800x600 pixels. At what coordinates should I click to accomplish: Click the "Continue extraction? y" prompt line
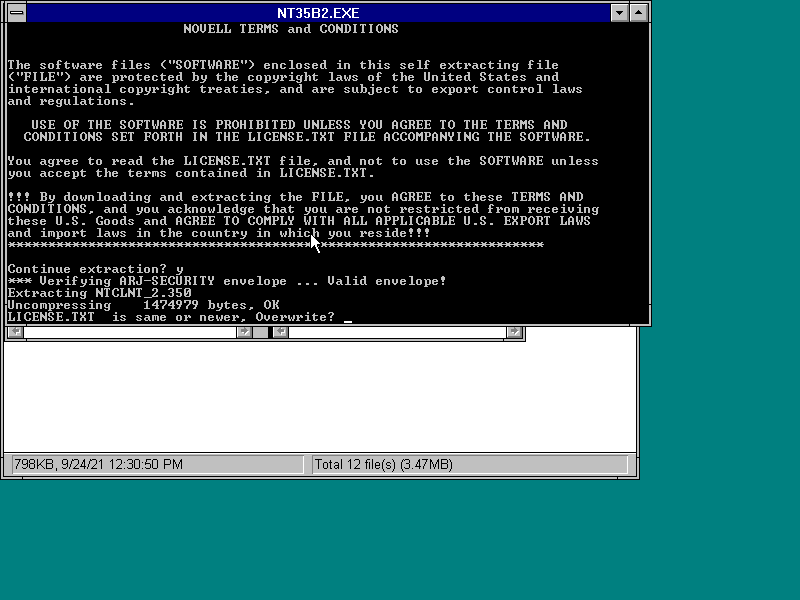pos(95,269)
